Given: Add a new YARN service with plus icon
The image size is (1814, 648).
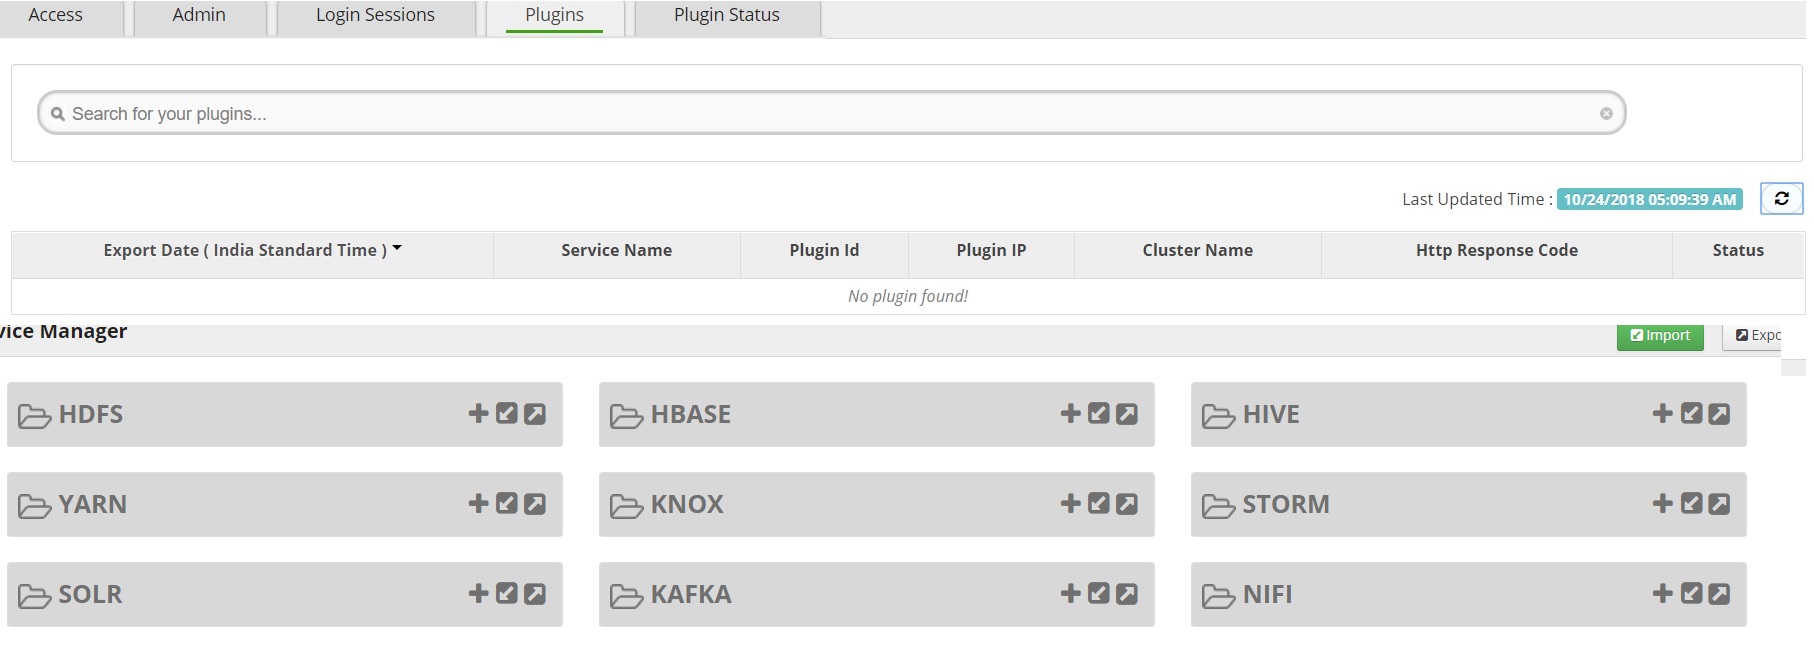Looking at the screenshot, I should (x=479, y=504).
